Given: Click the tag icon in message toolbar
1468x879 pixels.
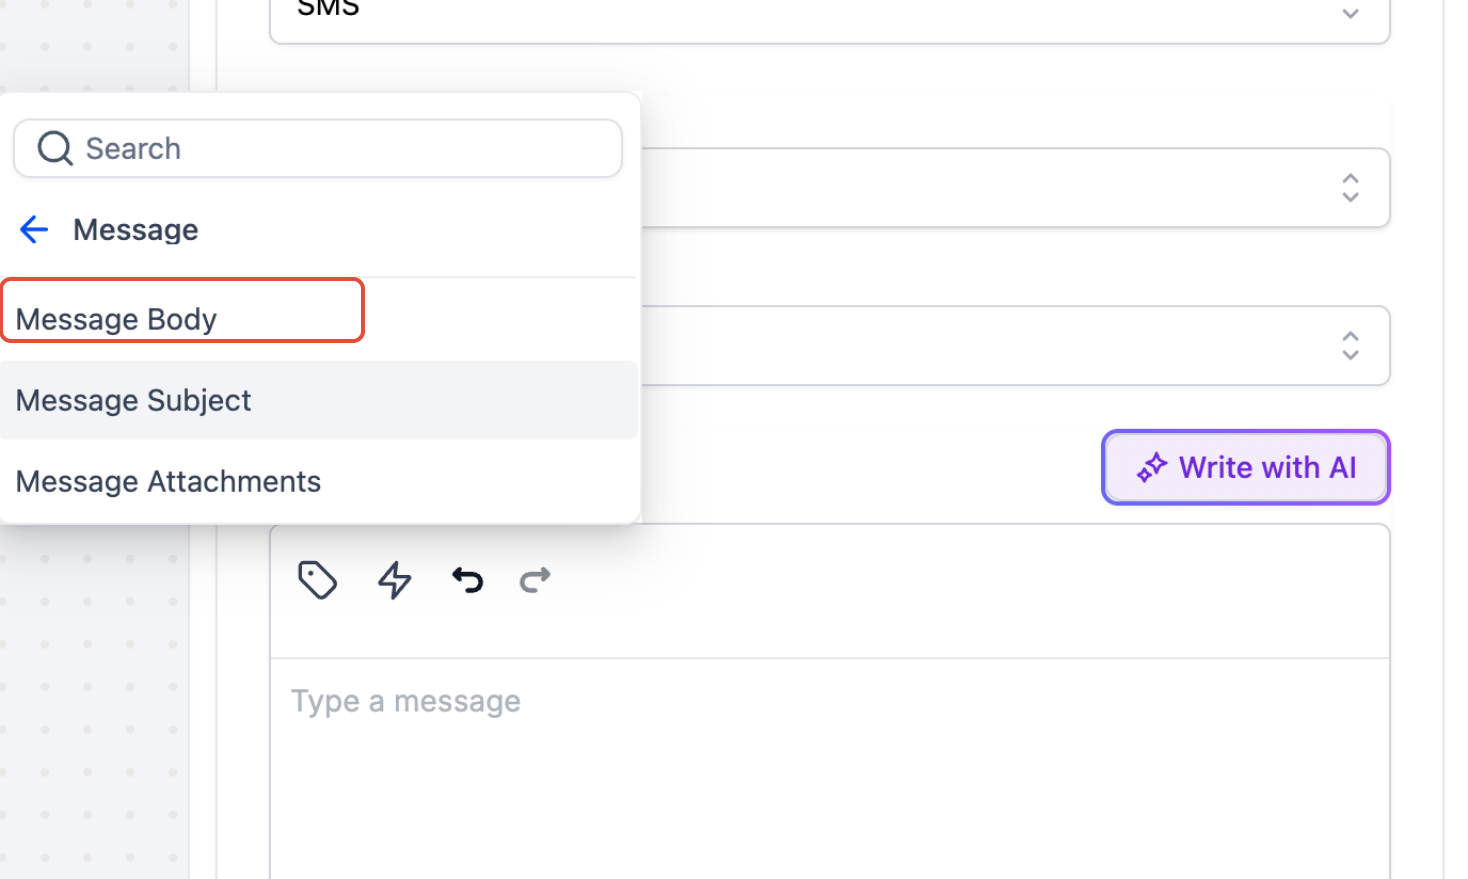Looking at the screenshot, I should click(317, 580).
